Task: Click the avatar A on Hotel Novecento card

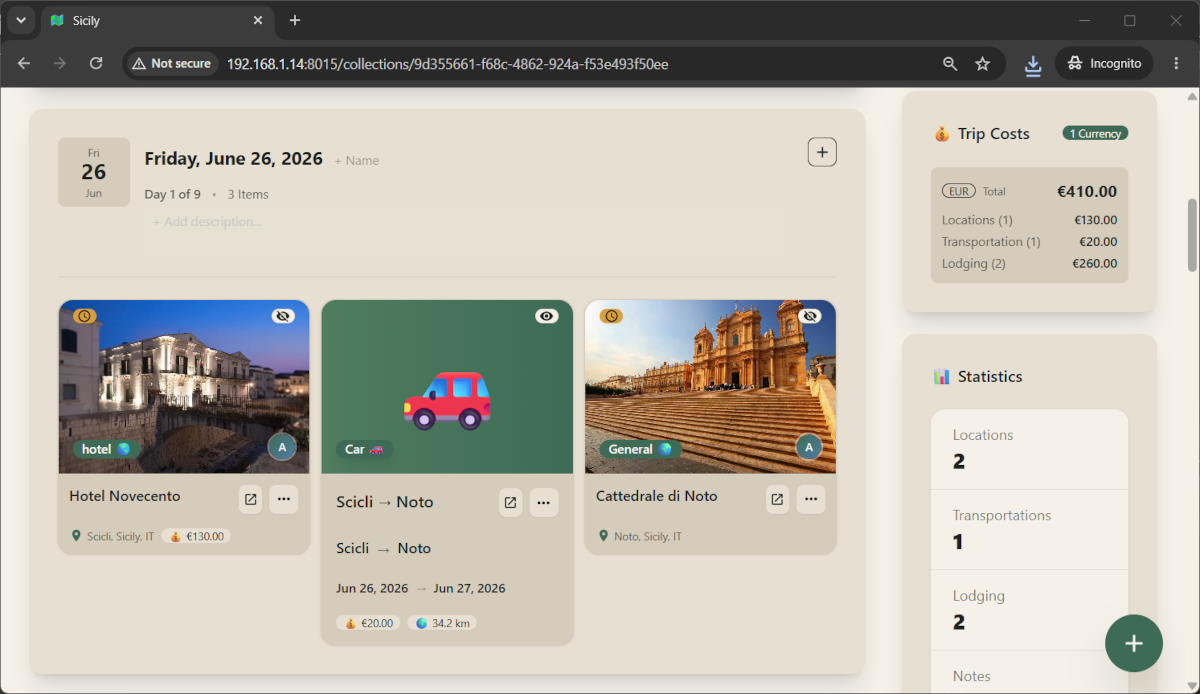Action: 282,447
